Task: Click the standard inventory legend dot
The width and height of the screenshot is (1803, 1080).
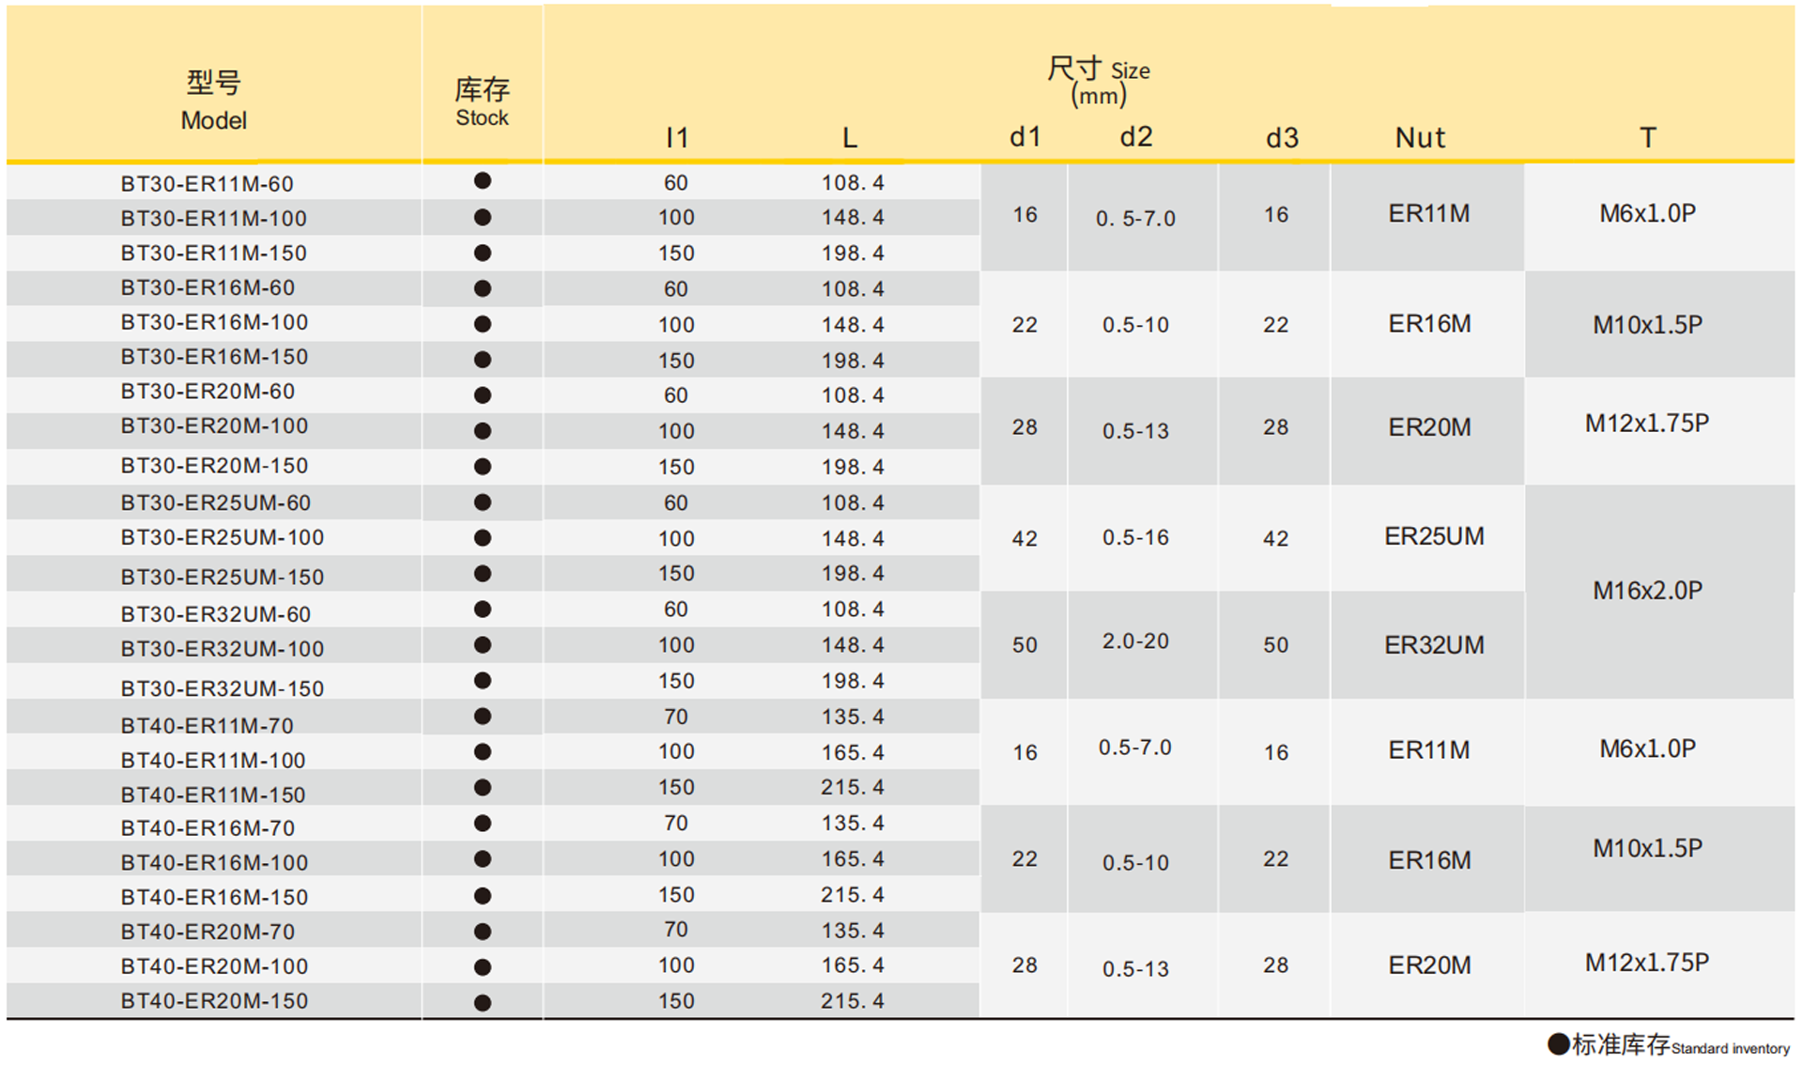Action: point(1558,1044)
